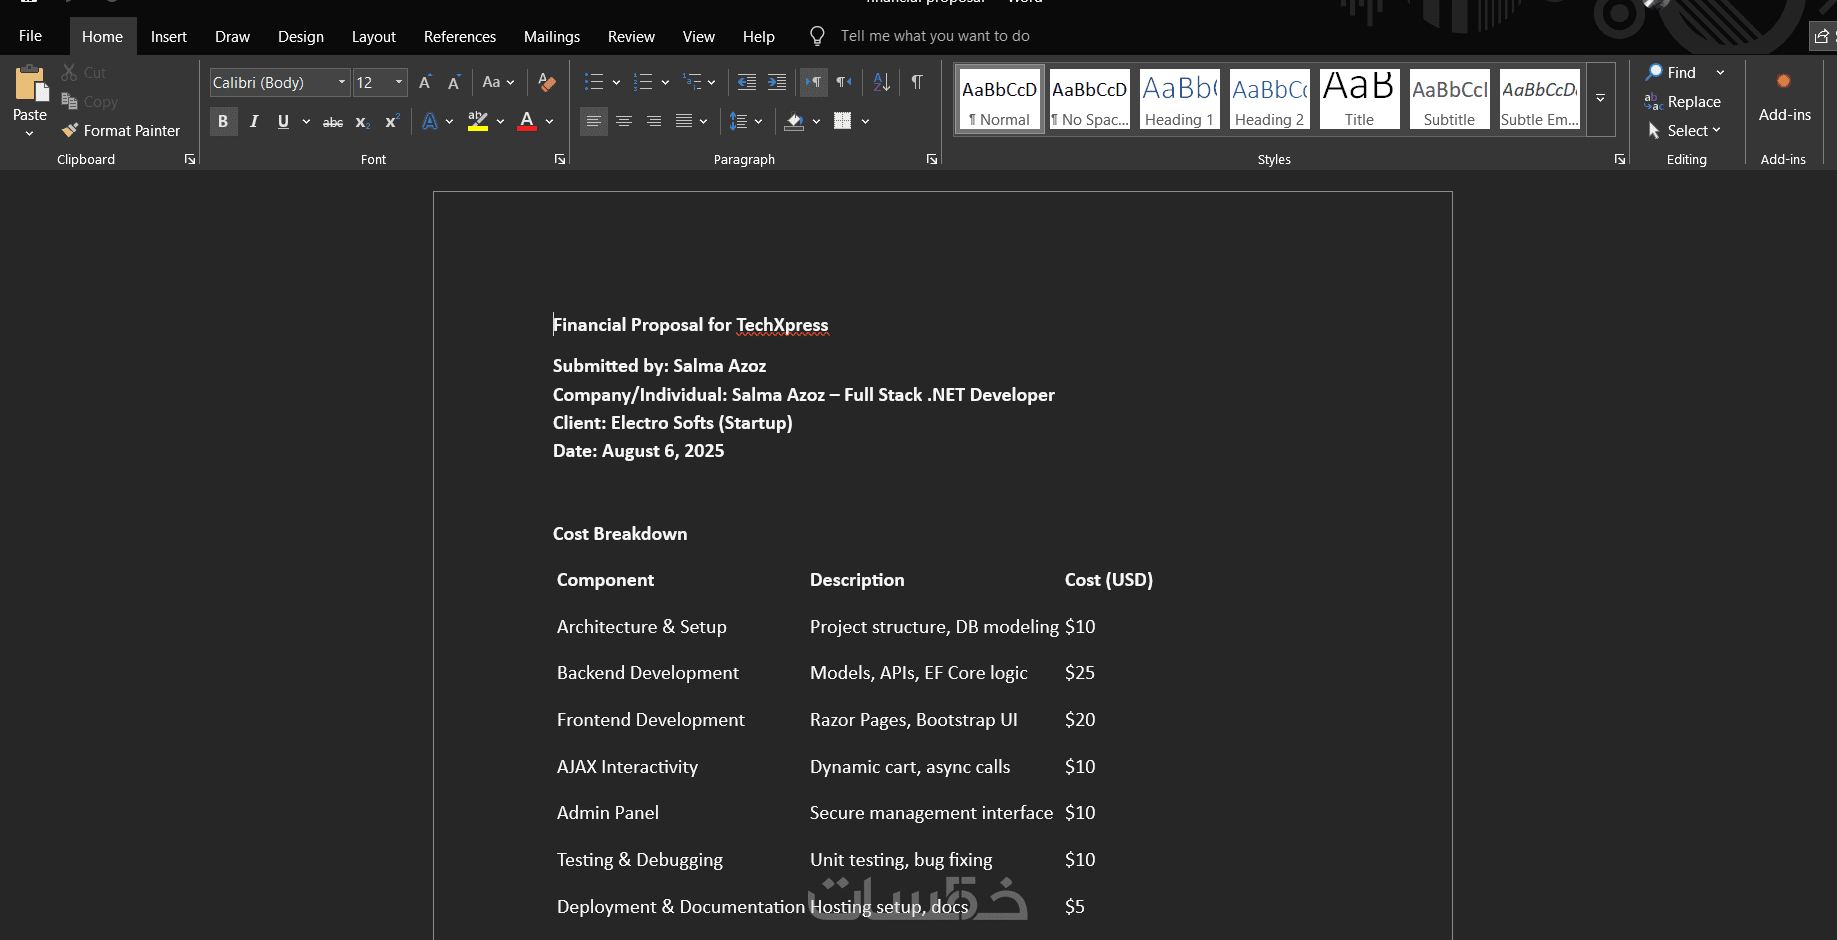Click the Replace button
The height and width of the screenshot is (940, 1837).
coord(1684,102)
